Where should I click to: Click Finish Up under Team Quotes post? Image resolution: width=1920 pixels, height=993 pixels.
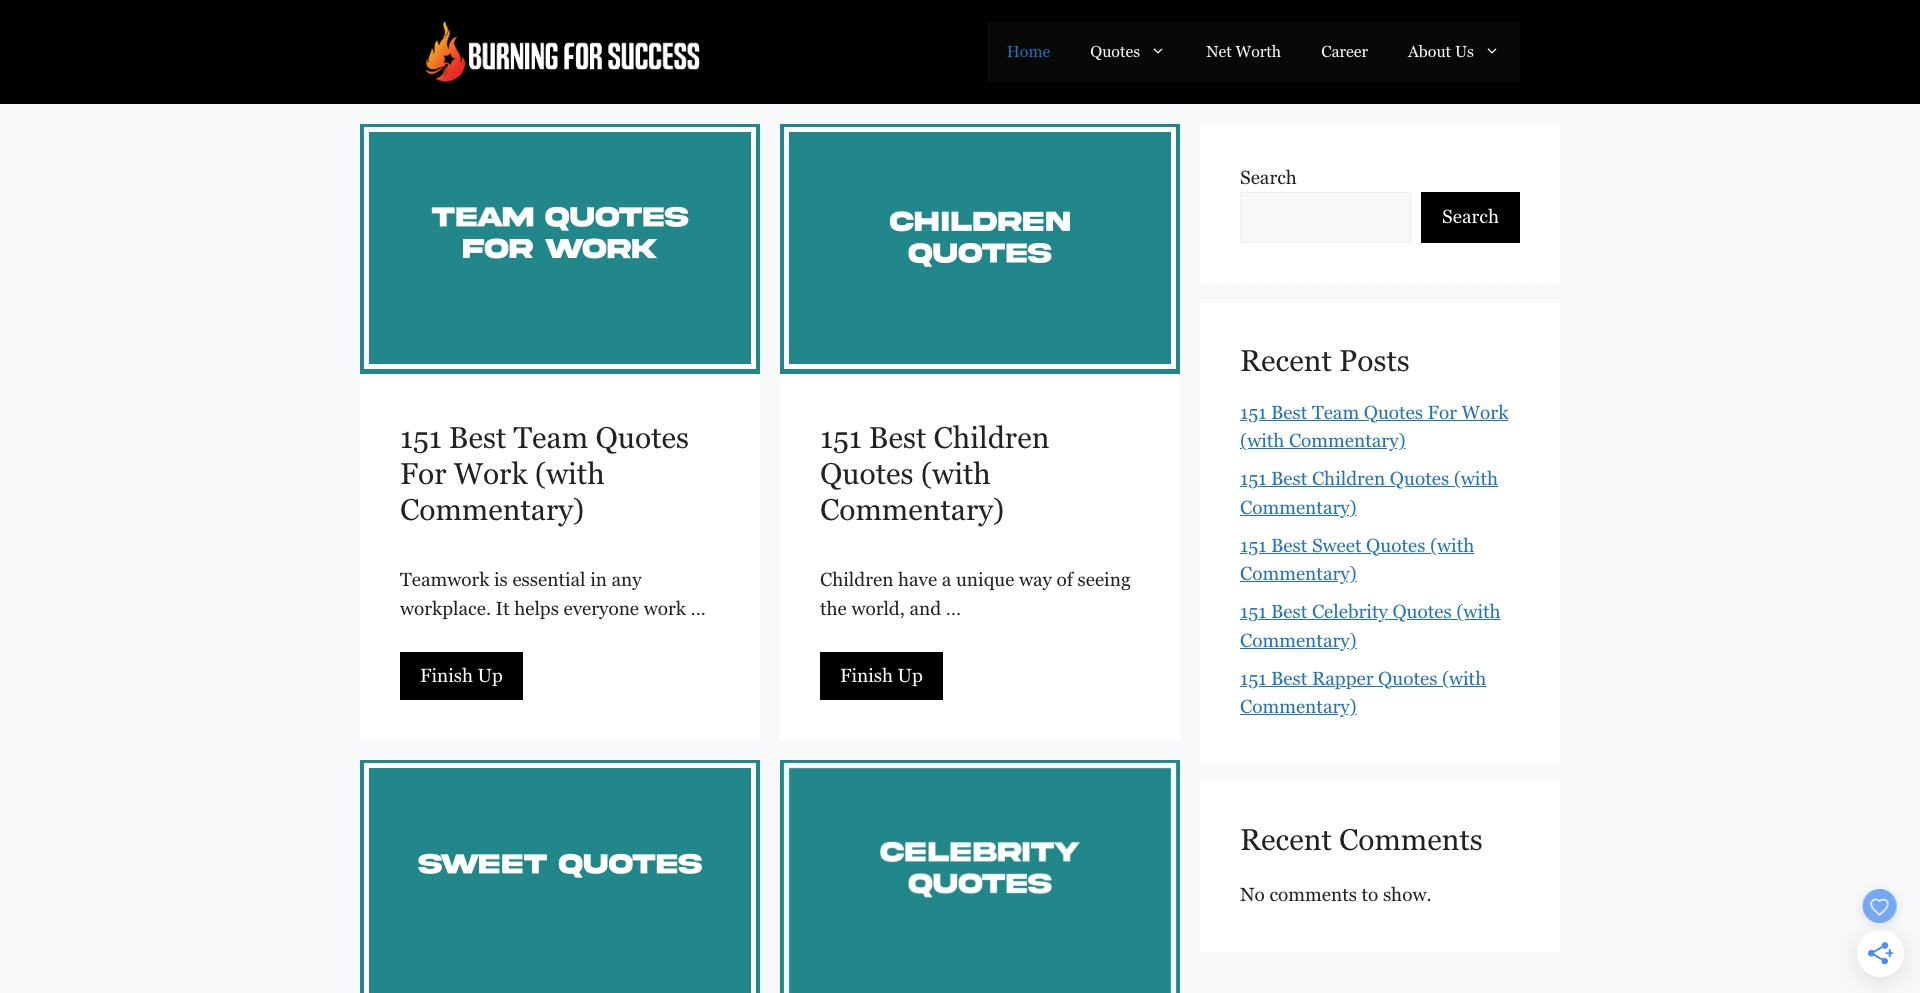pyautogui.click(x=461, y=676)
